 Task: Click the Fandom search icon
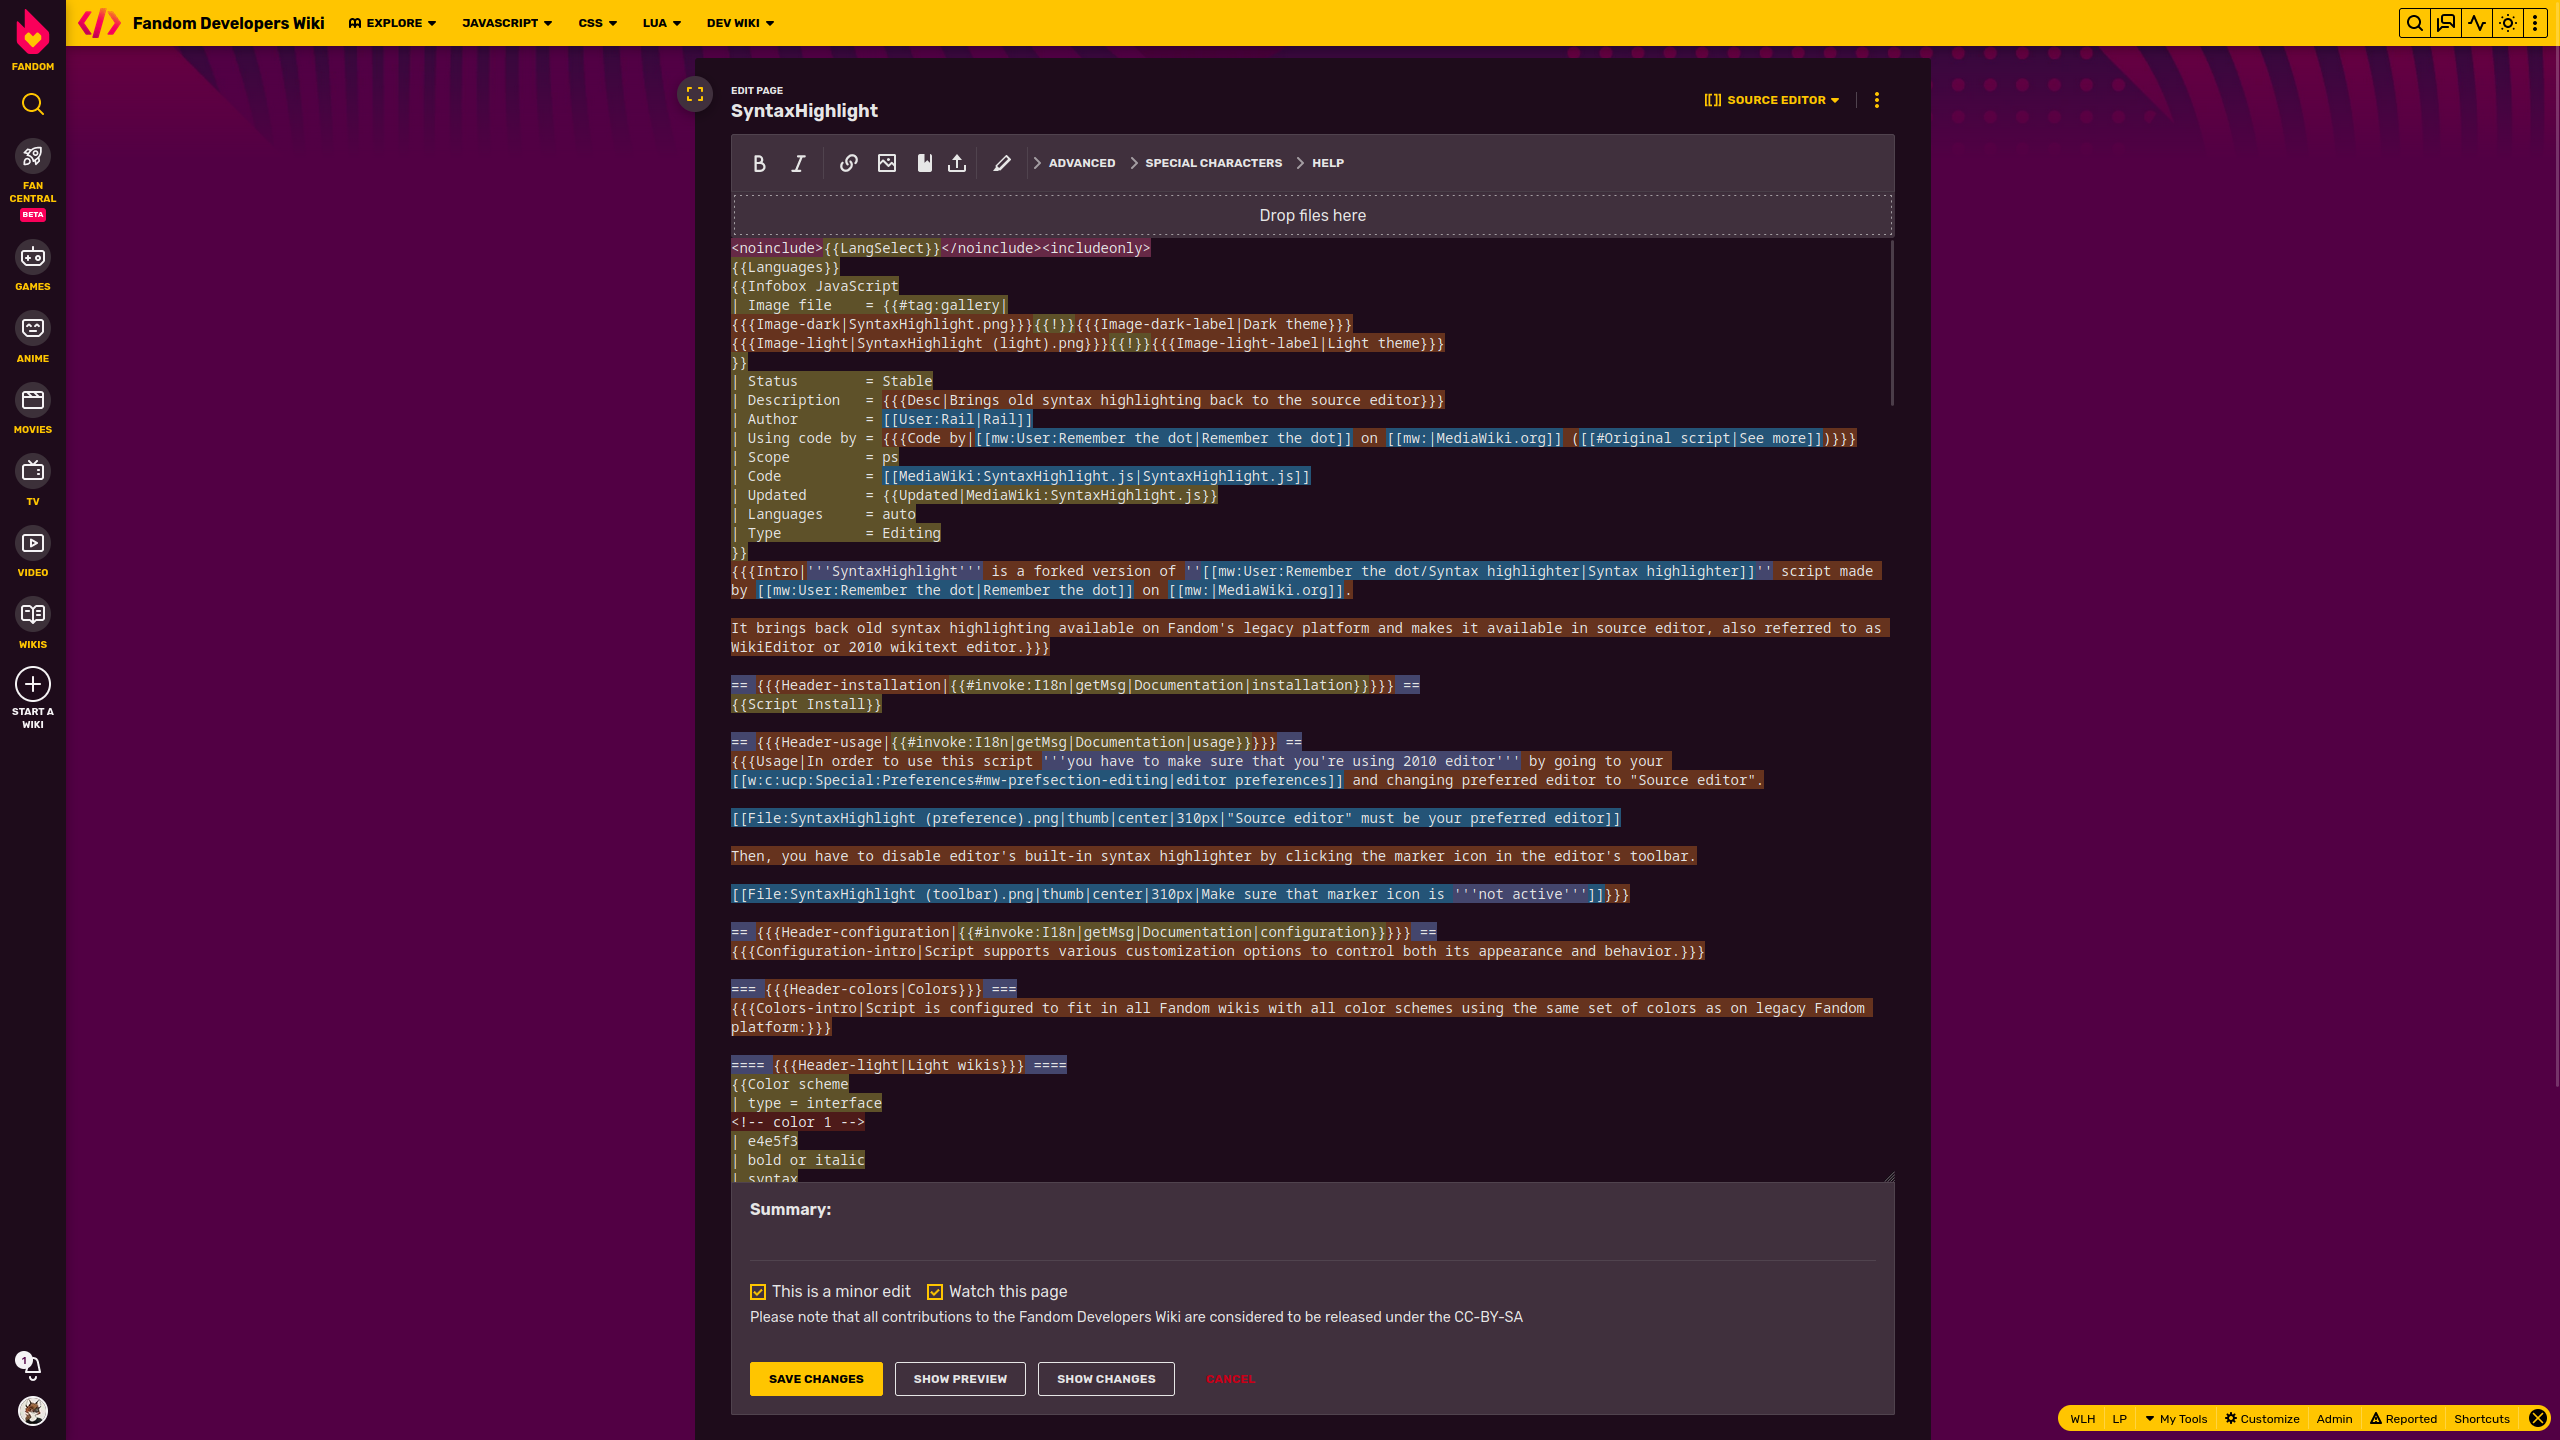[x=33, y=104]
